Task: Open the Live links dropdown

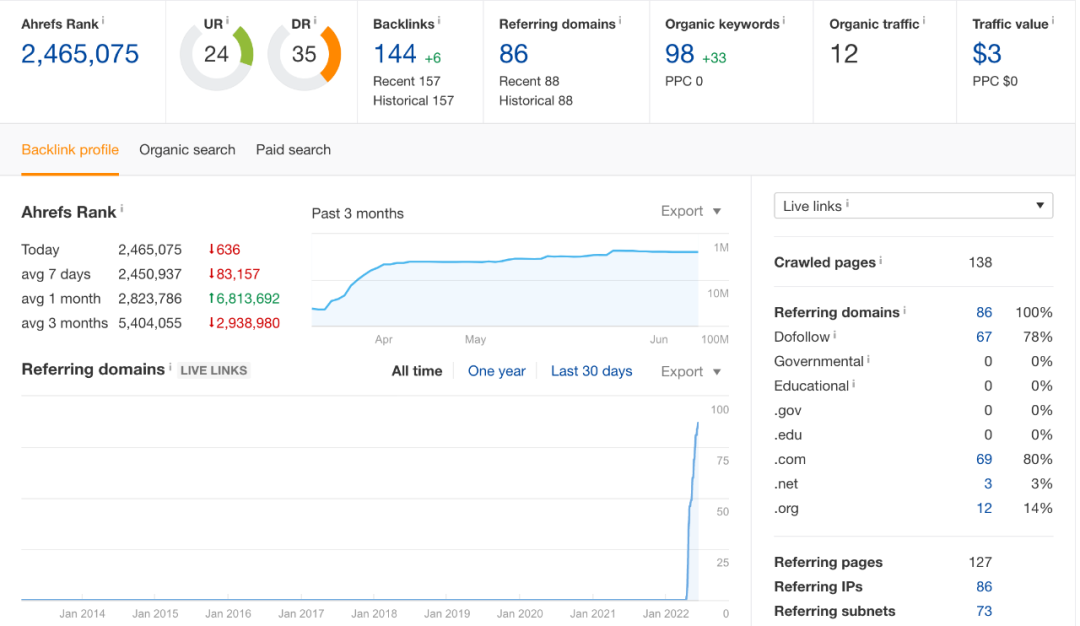Action: click(913, 206)
